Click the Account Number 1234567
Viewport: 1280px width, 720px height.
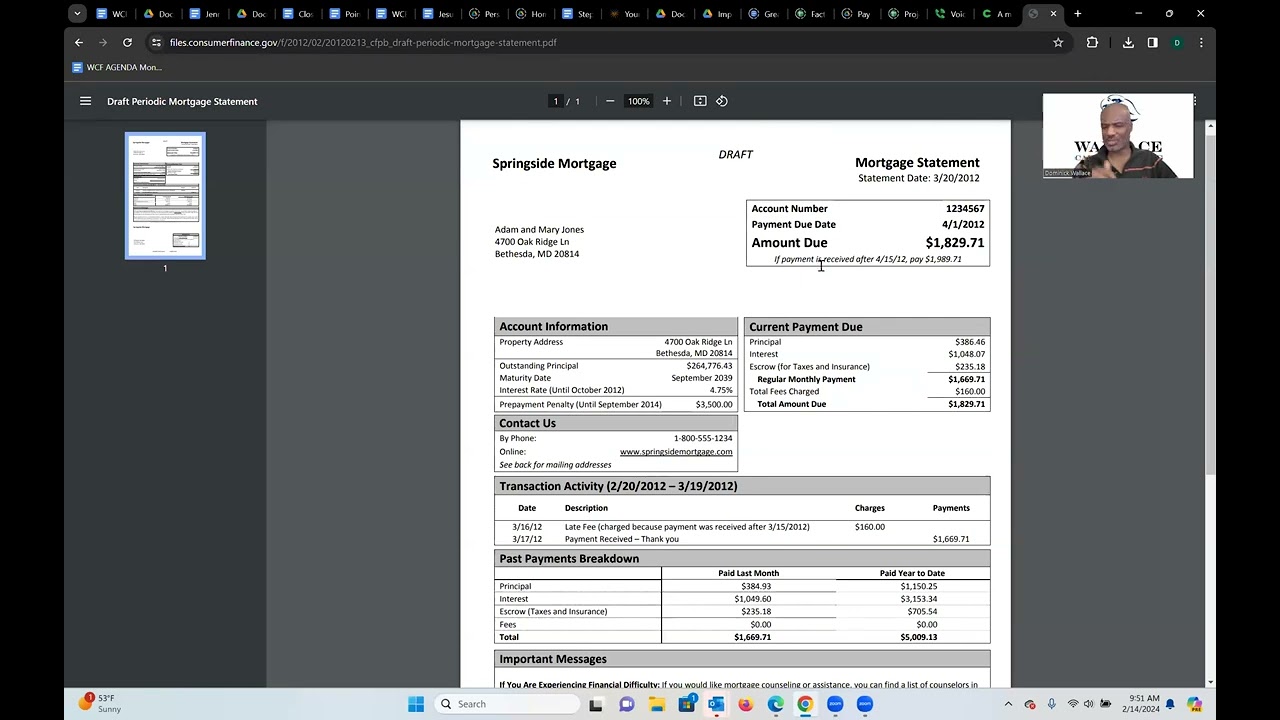point(965,209)
